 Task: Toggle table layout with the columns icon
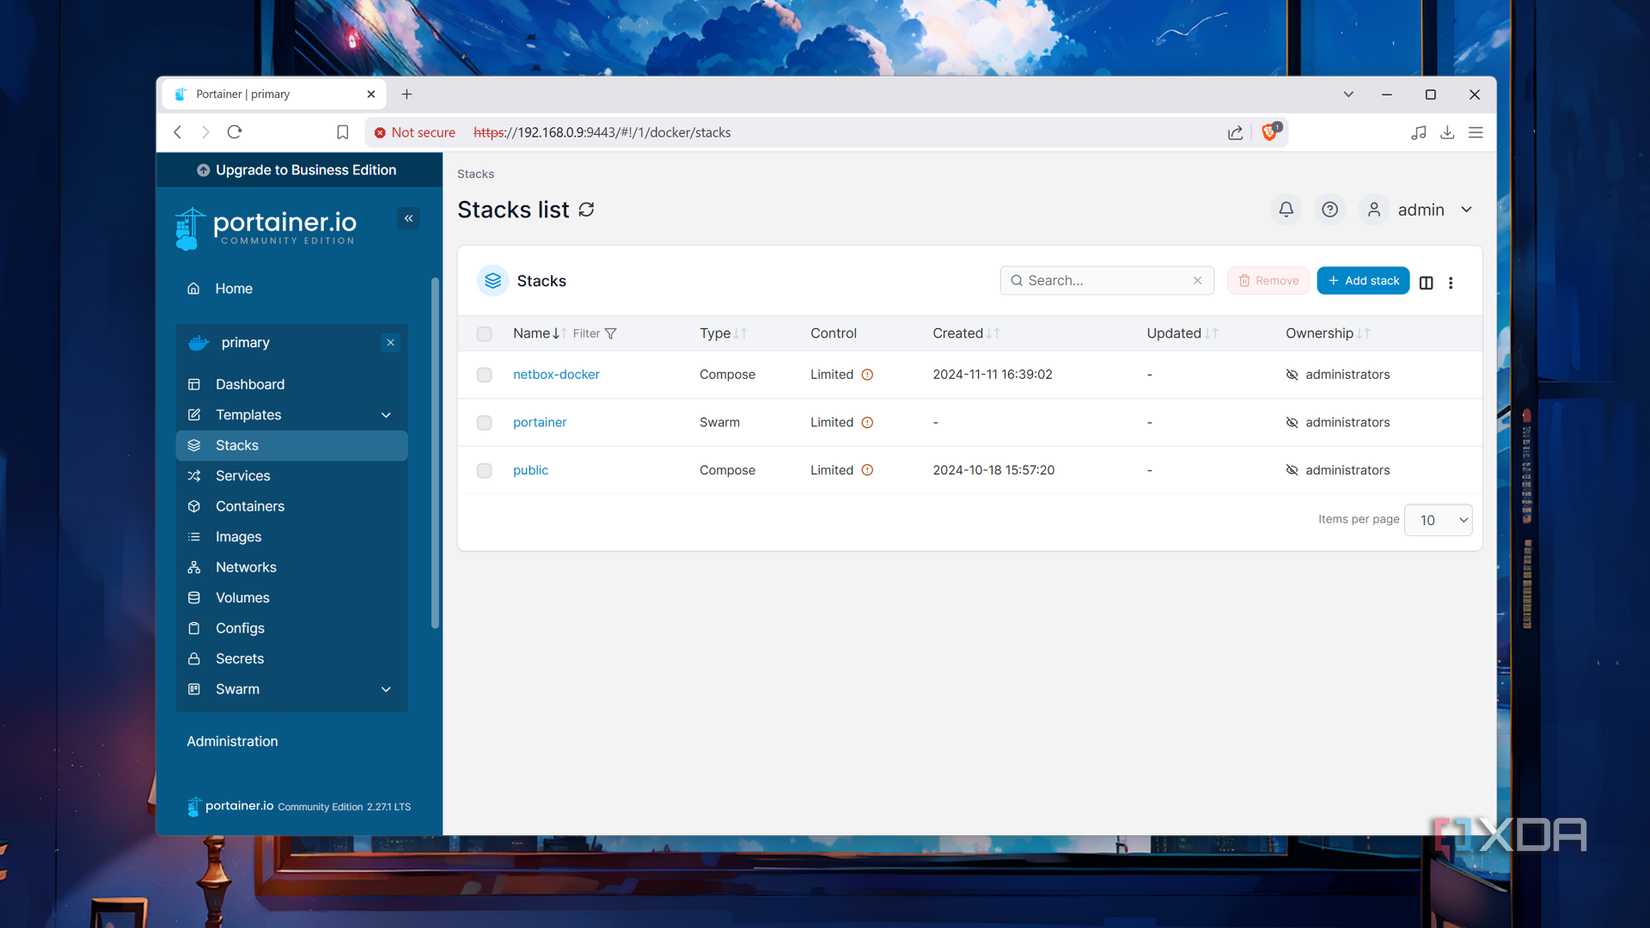[1426, 283]
